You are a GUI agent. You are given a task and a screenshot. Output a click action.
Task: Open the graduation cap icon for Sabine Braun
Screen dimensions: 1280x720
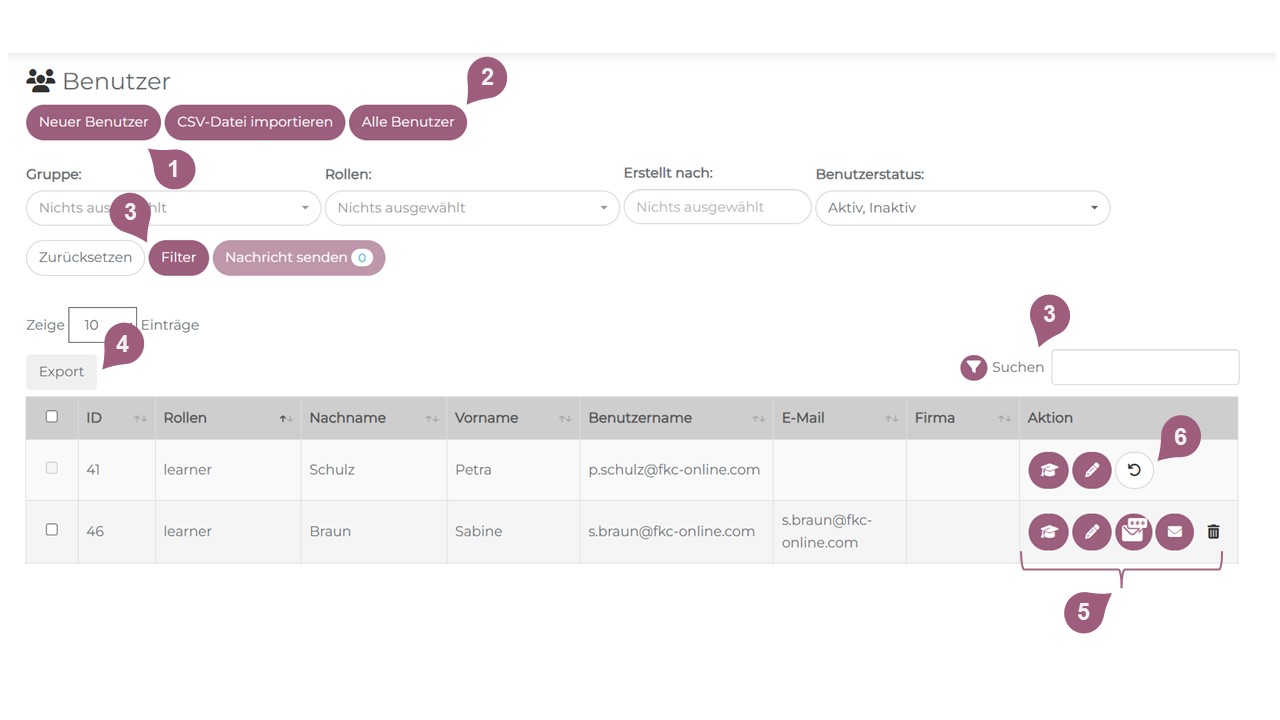point(1048,532)
